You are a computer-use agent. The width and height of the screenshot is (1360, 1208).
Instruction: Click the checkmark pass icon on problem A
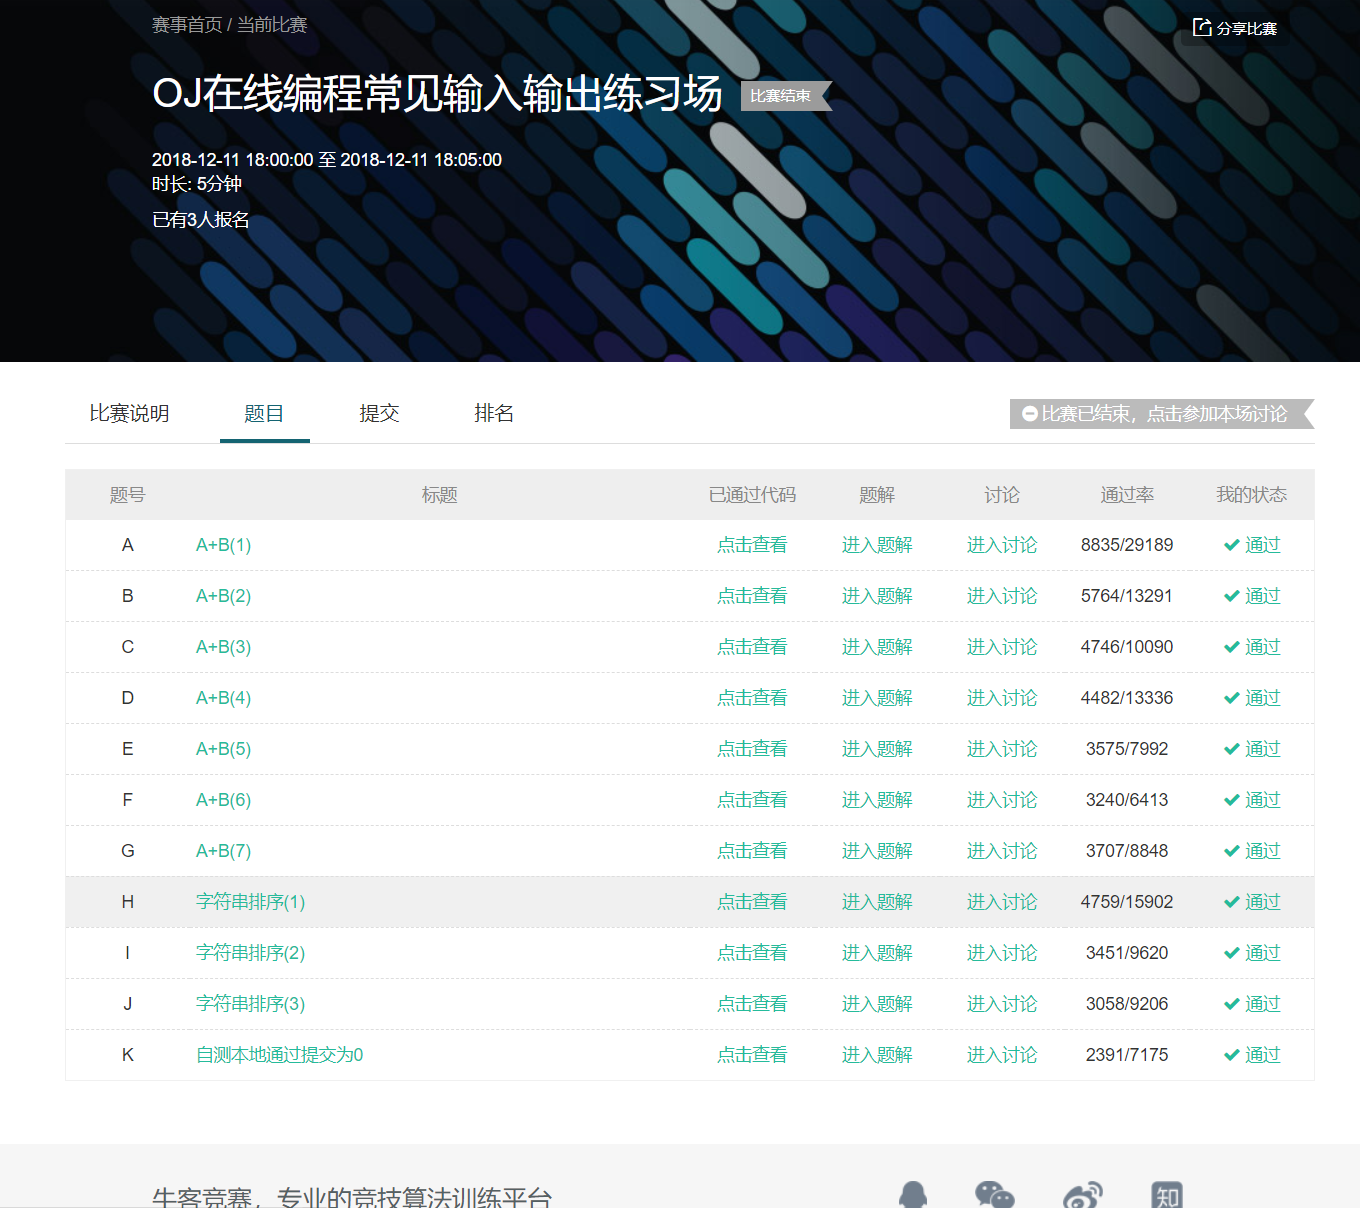[x=1230, y=544]
